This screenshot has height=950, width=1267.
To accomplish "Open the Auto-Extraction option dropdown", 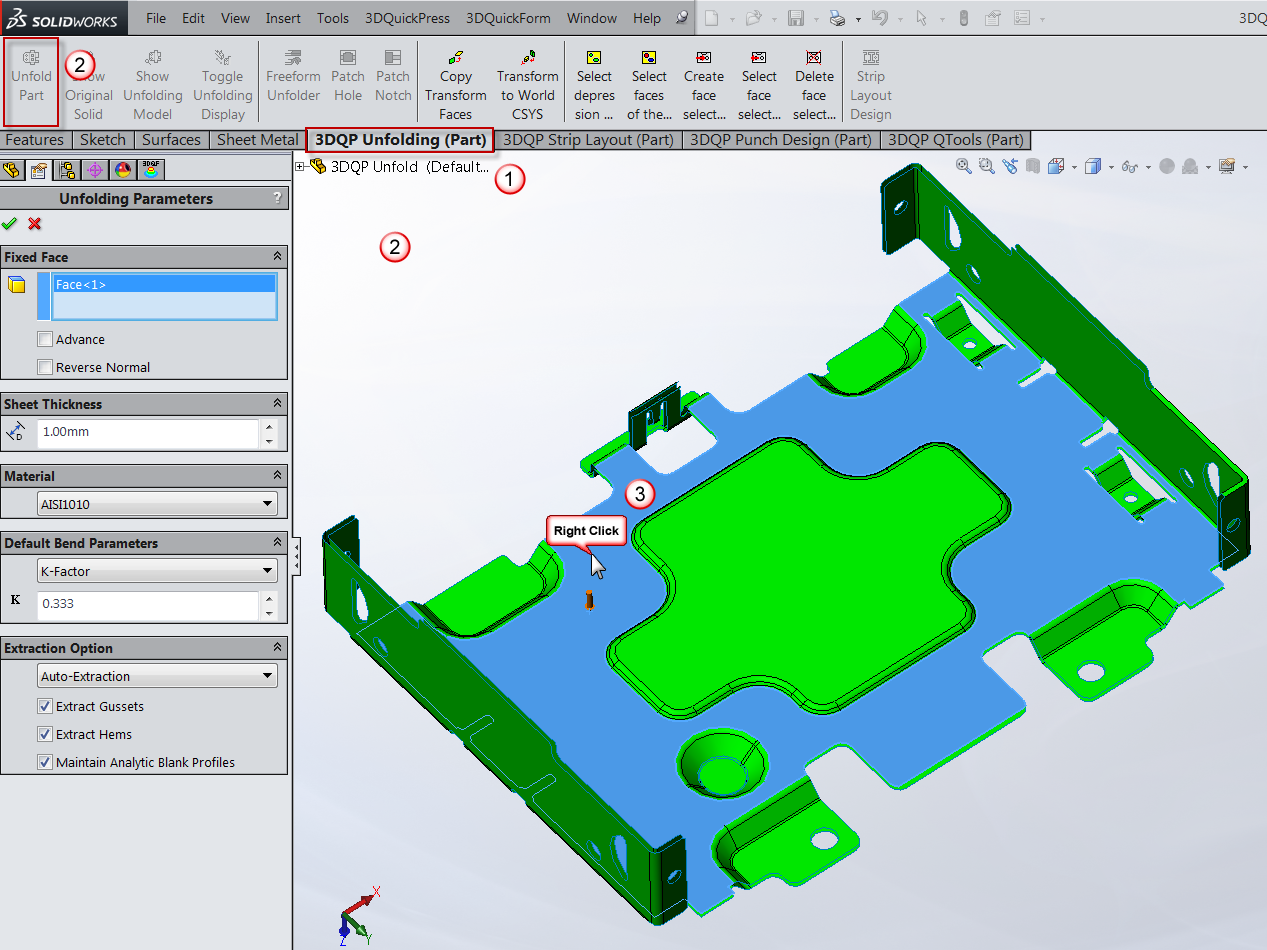I will 157,676.
